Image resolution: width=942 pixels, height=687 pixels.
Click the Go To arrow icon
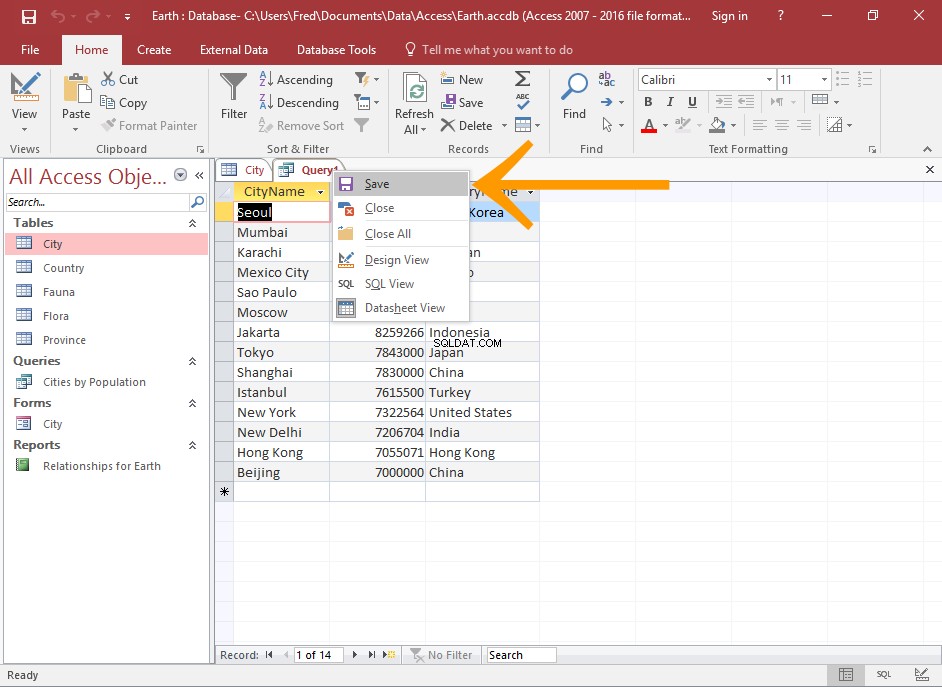[607, 102]
